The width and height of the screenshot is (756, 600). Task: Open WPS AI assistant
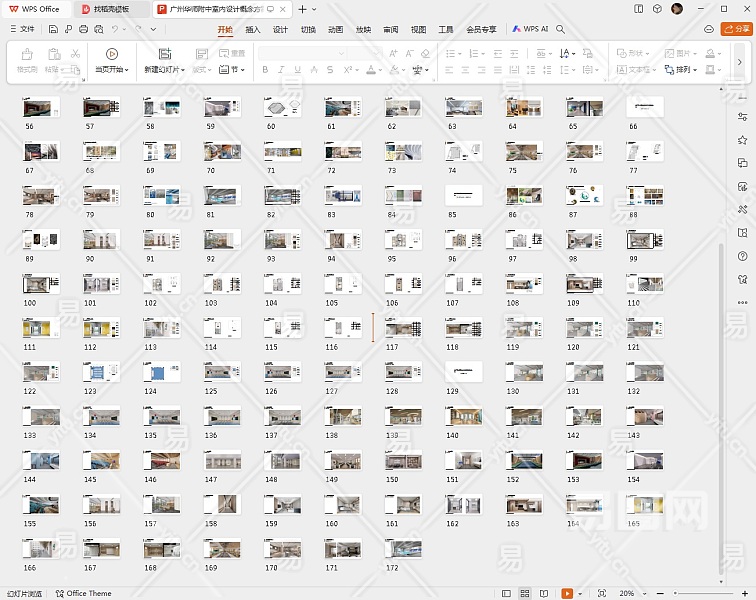click(530, 29)
